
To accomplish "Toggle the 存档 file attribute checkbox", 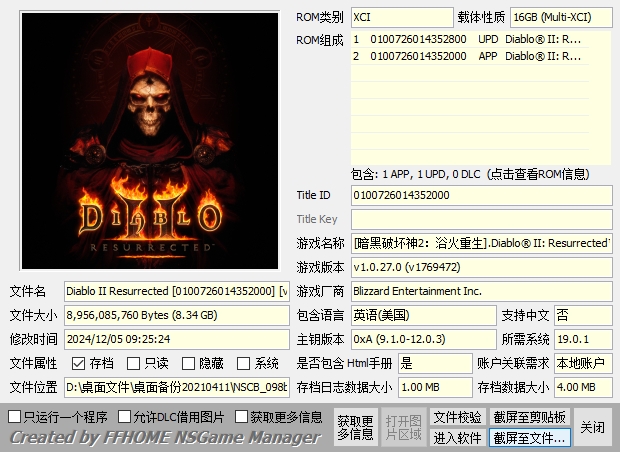I will (x=79, y=363).
